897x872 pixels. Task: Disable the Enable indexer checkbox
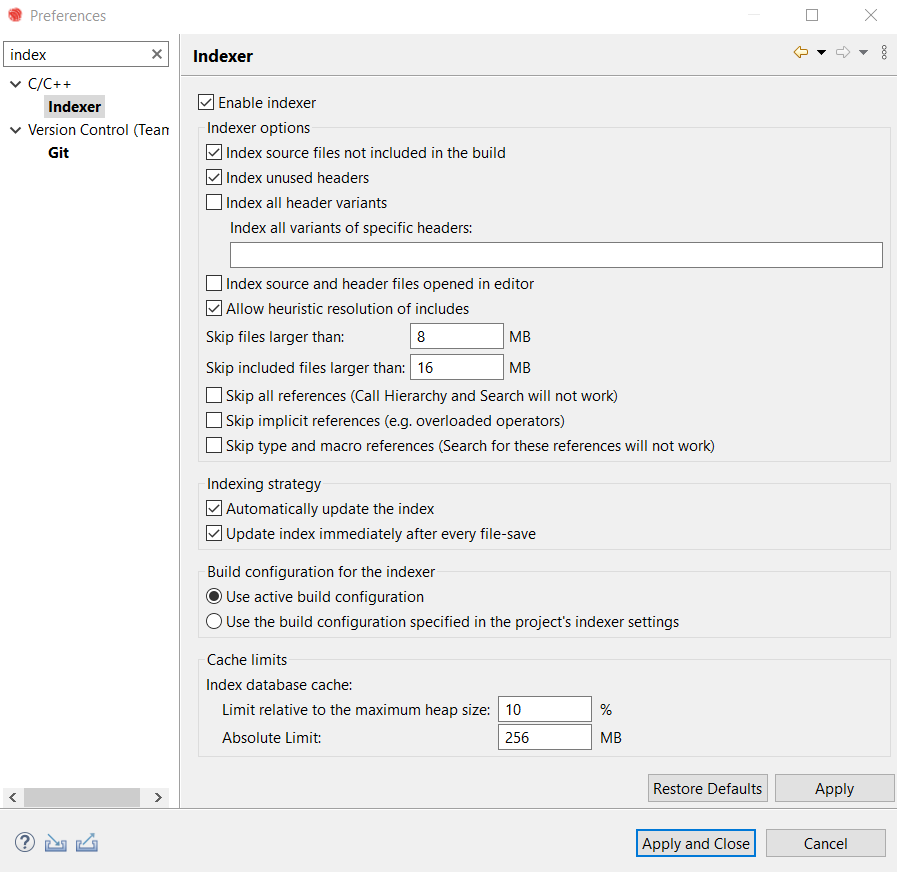206,102
